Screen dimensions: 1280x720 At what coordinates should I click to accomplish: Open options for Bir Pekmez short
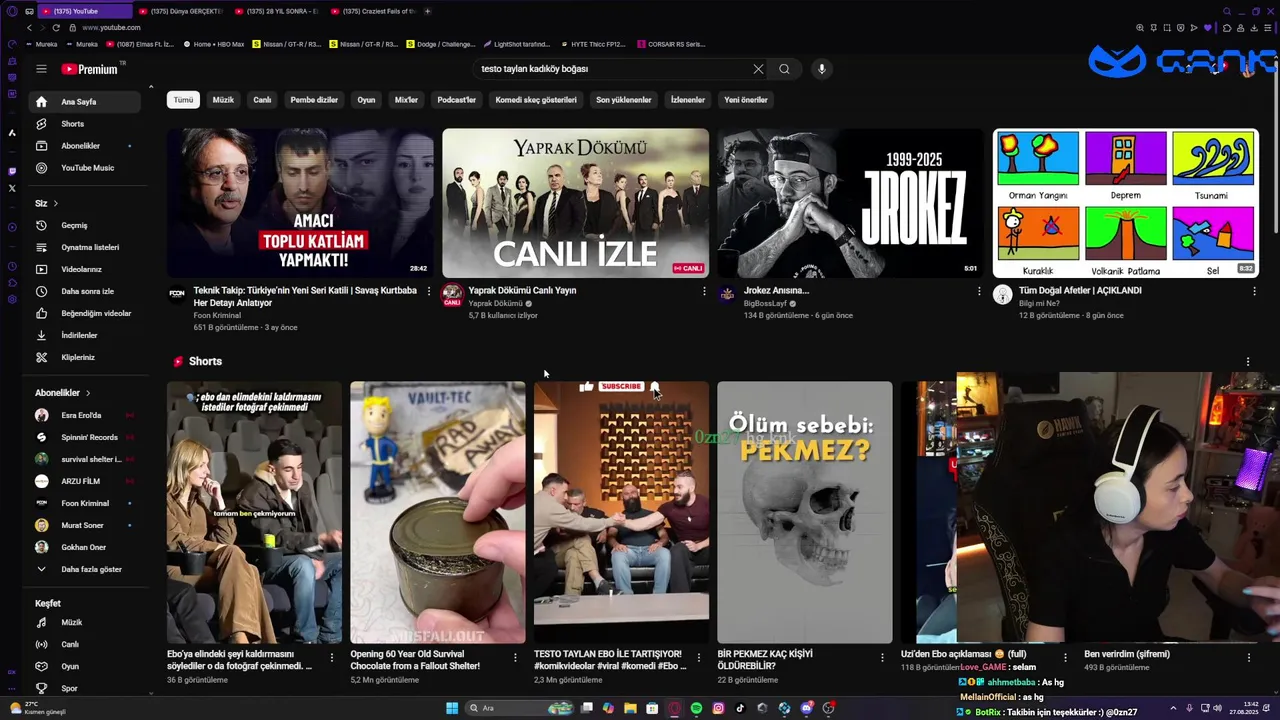point(882,657)
